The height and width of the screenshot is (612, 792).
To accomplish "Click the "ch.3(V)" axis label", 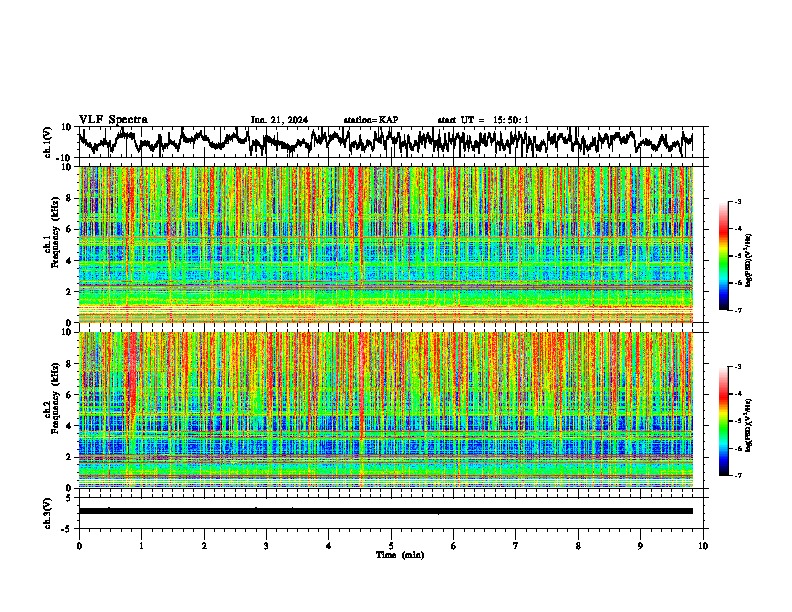I will point(48,513).
